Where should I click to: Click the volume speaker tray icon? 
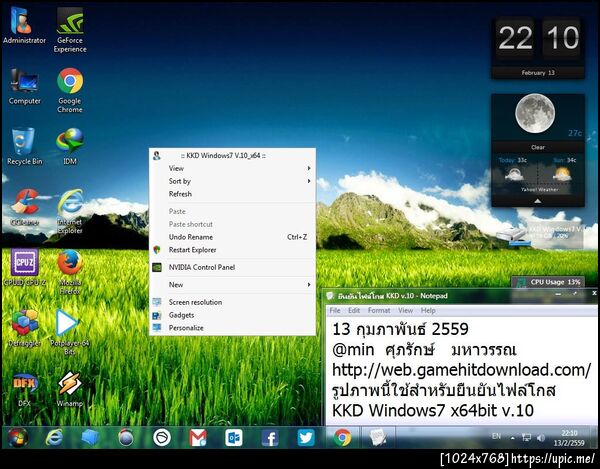coord(541,438)
